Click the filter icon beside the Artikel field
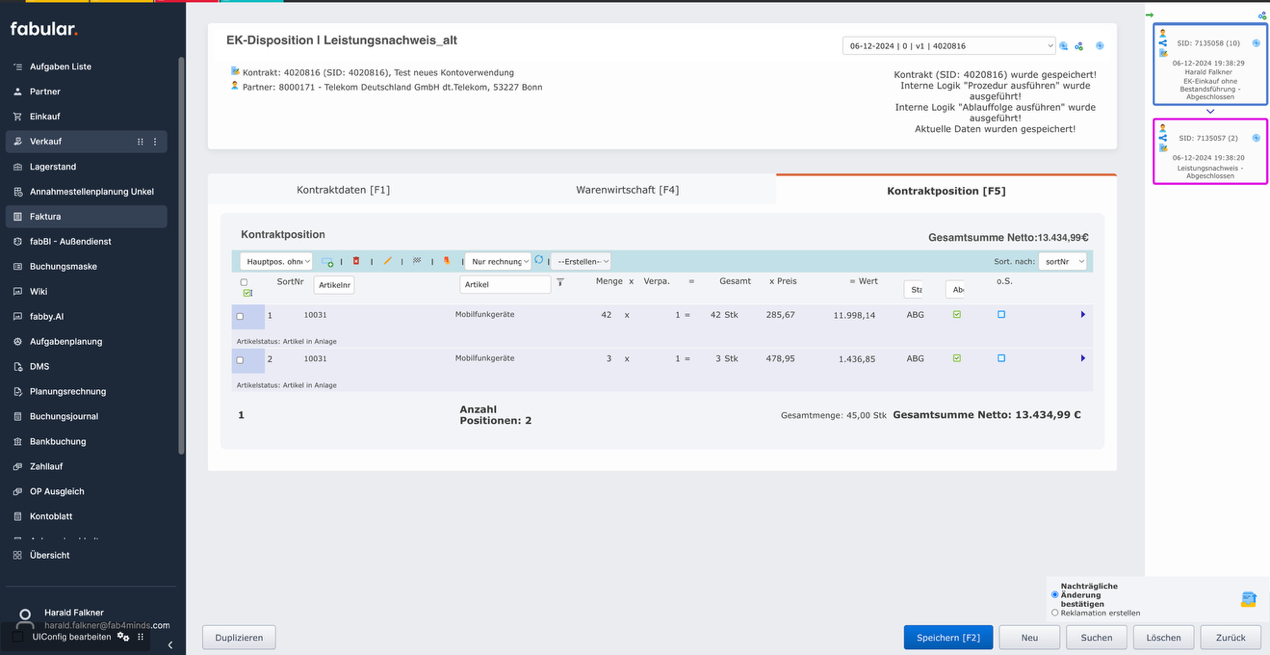 [x=560, y=283]
